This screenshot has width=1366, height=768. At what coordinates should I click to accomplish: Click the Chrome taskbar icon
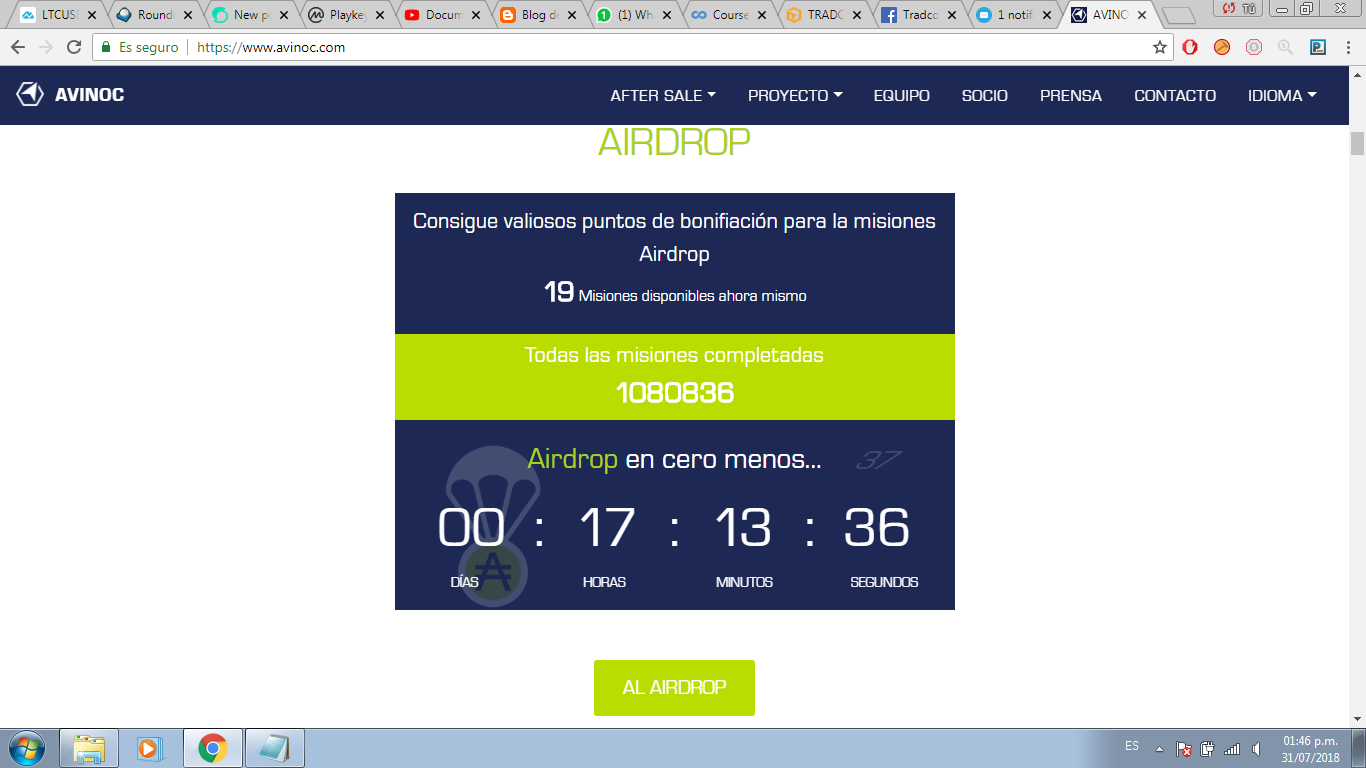pos(212,748)
